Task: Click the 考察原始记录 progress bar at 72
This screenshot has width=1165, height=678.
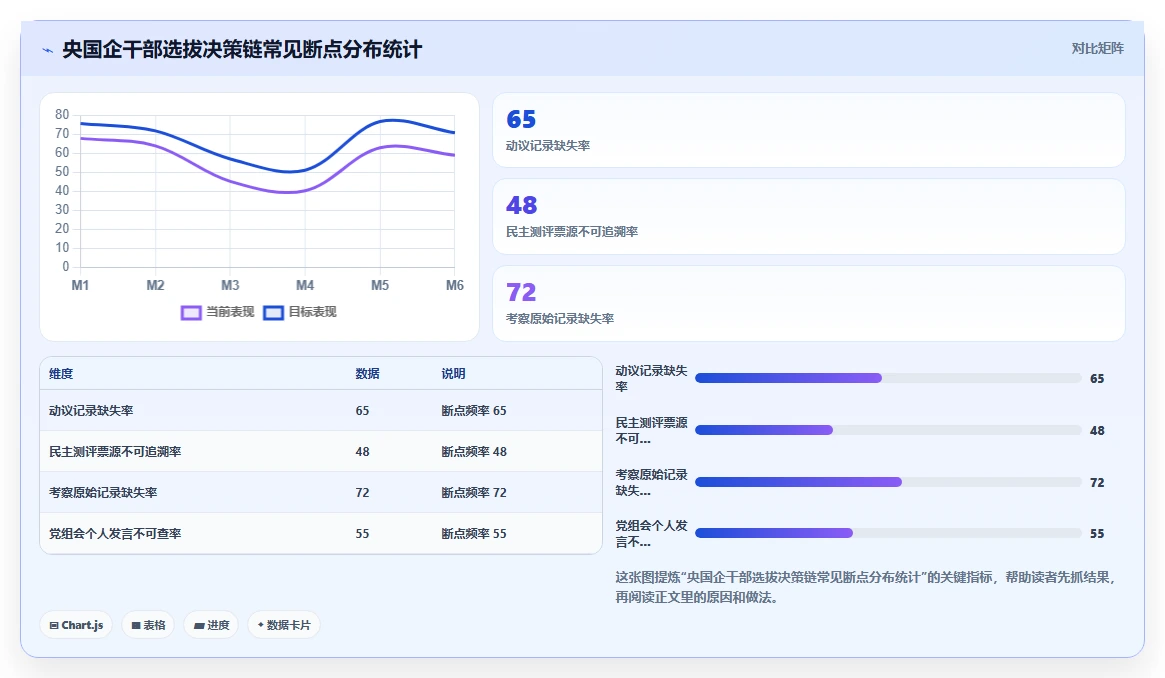Action: pyautogui.click(x=888, y=482)
